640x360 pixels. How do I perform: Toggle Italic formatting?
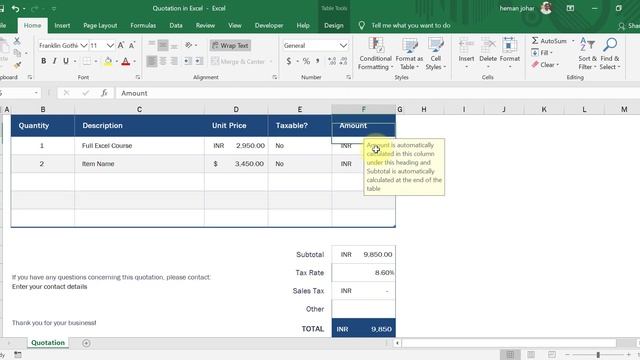(x=54, y=61)
